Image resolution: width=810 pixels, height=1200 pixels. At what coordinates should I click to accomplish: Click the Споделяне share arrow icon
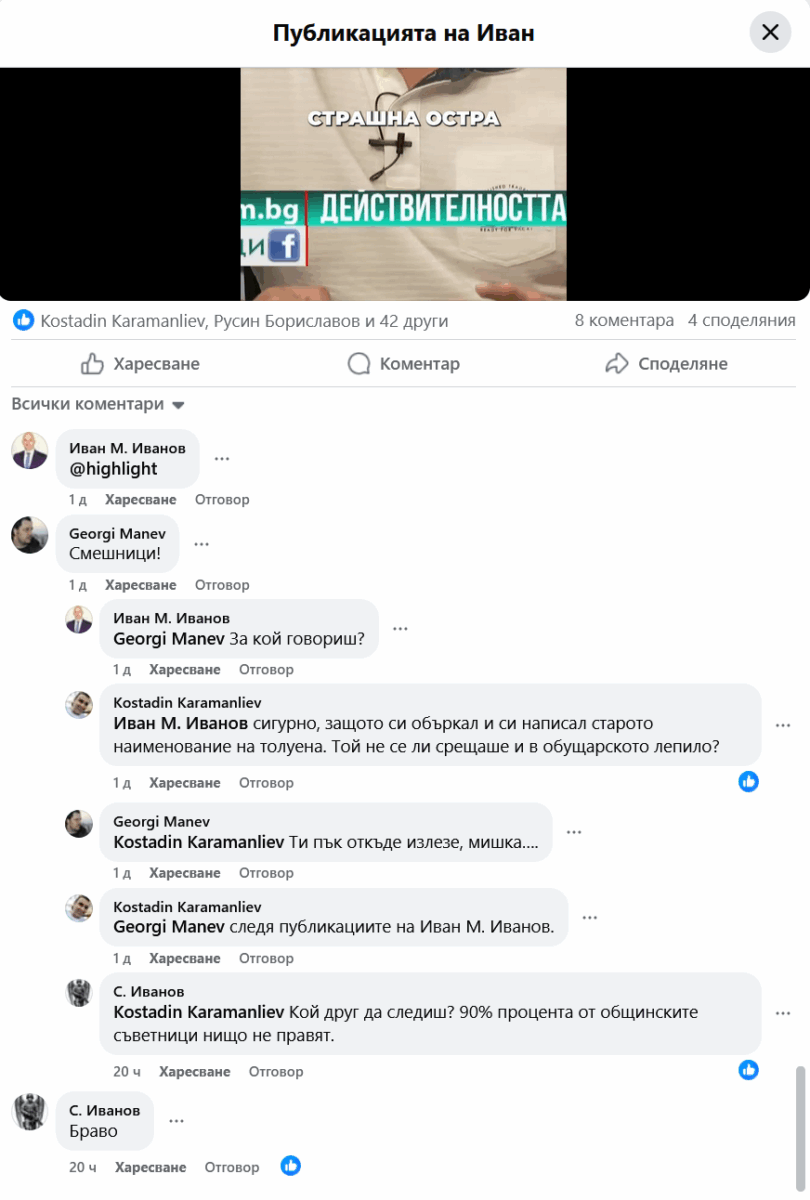point(617,364)
